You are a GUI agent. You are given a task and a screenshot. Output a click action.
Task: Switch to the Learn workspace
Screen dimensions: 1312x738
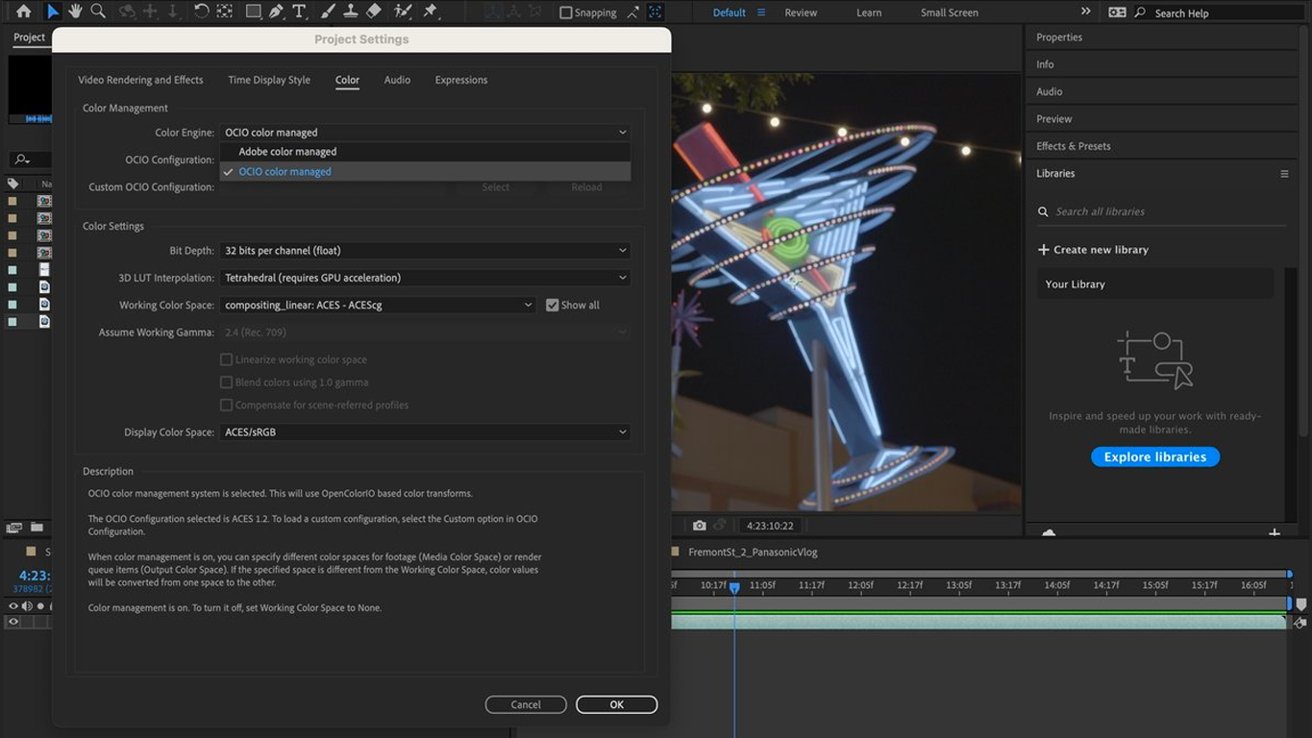point(869,13)
